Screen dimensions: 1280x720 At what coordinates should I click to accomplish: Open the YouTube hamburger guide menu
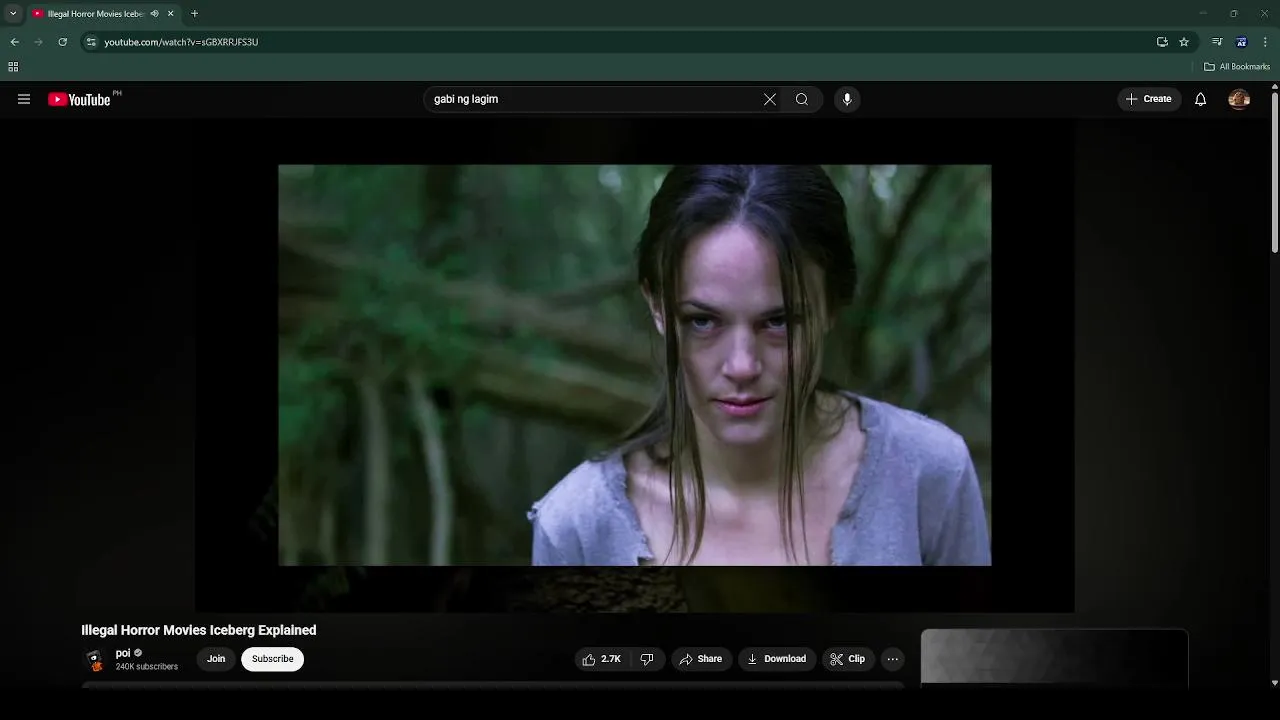click(24, 99)
